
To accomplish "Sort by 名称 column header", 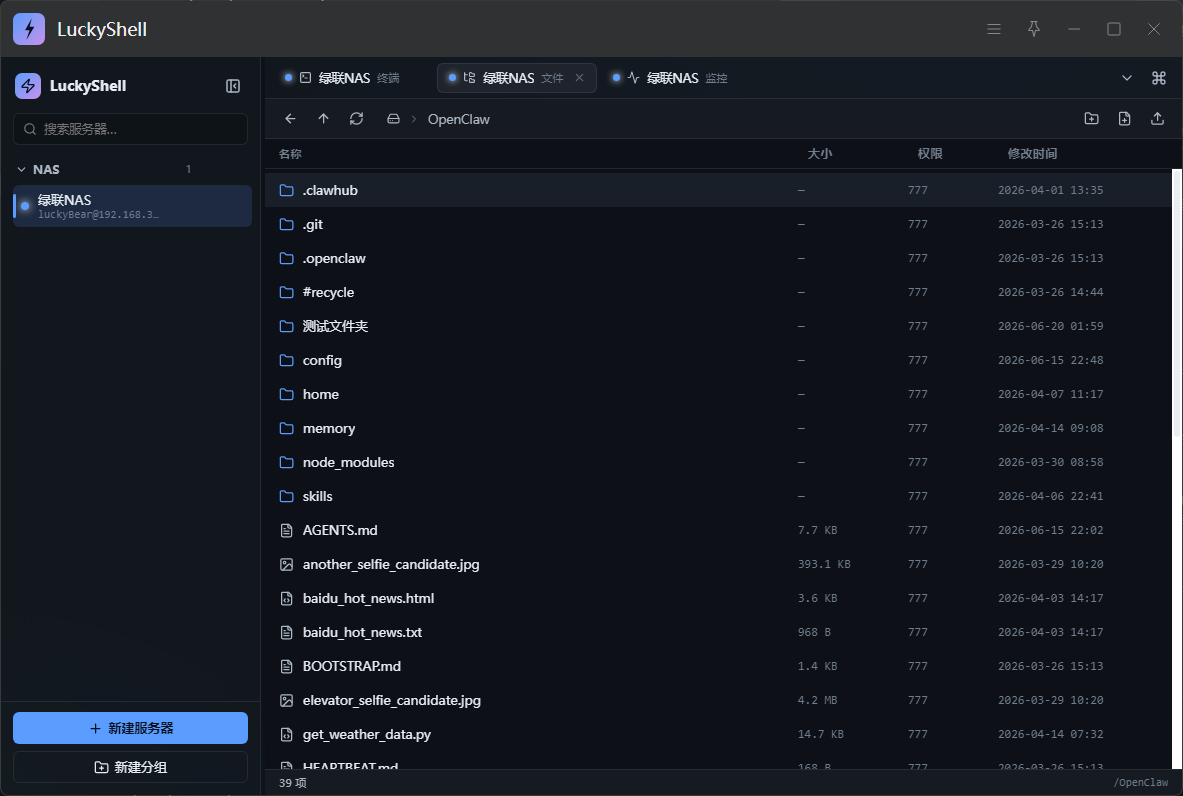I will (x=290, y=154).
